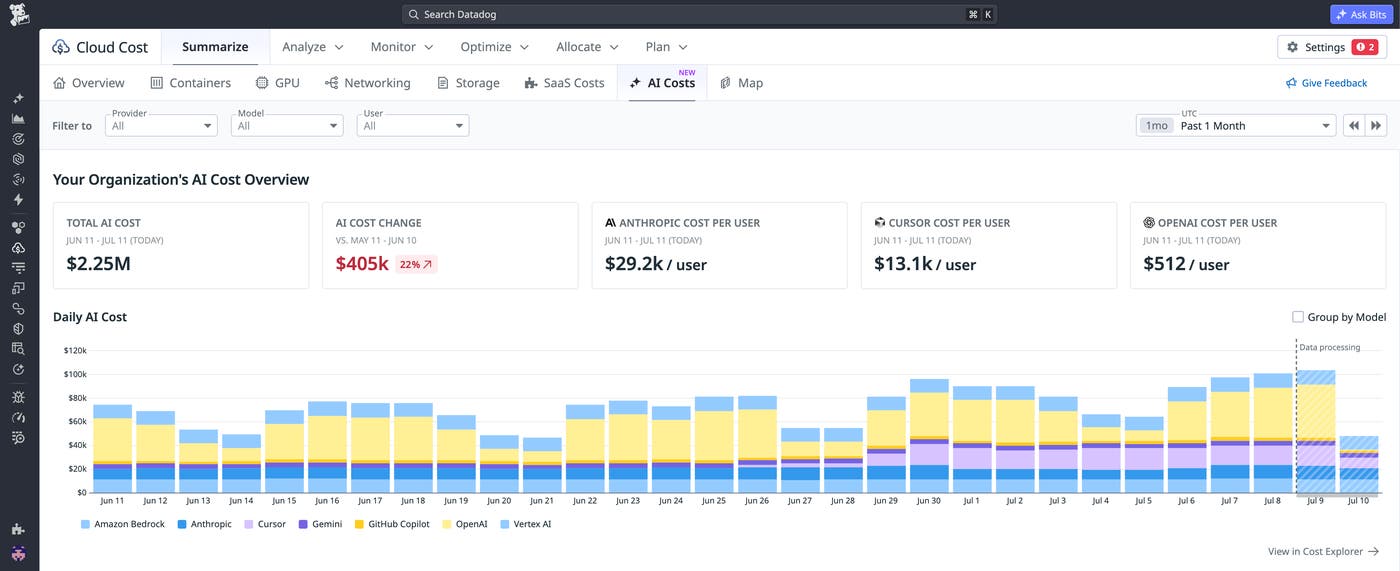Expand the Analyze menu
Screen dimensions: 1400x571
coord(313,47)
